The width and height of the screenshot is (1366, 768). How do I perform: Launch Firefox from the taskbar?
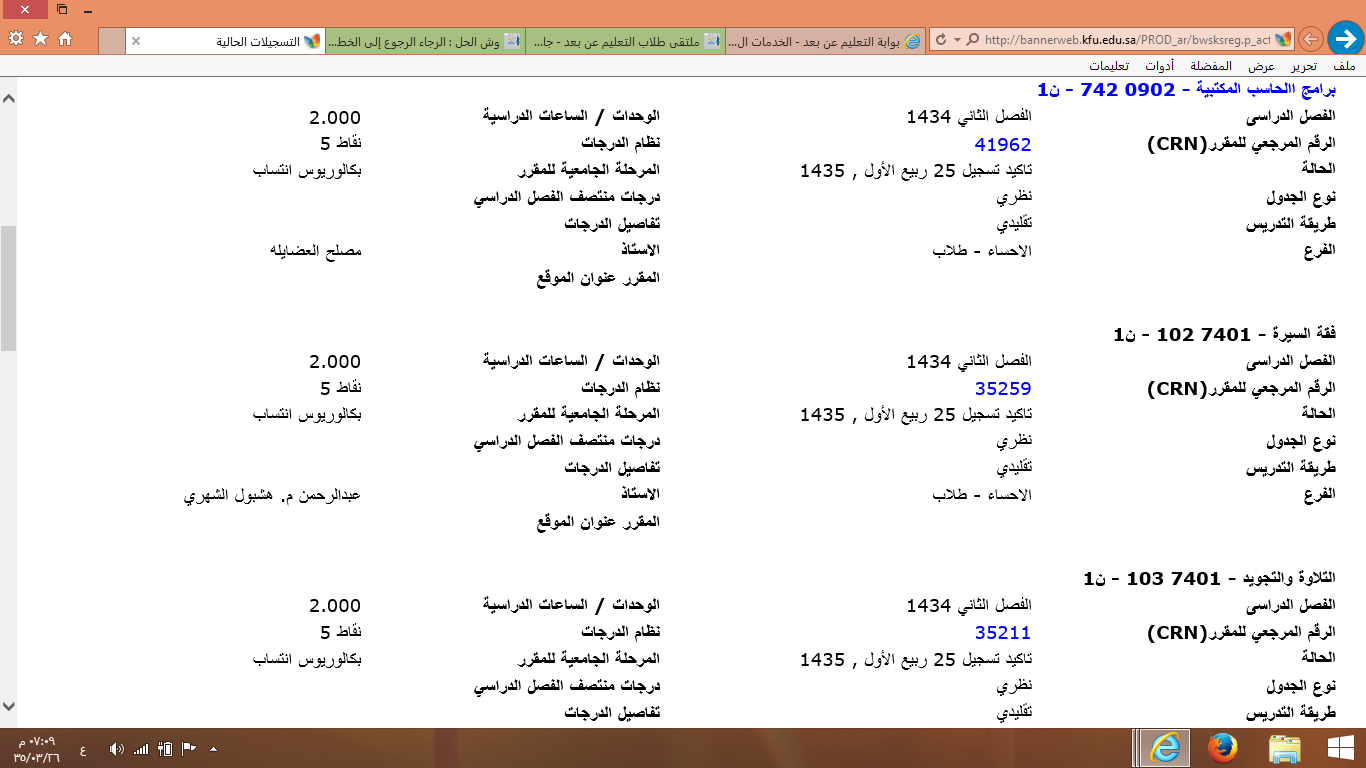1222,748
